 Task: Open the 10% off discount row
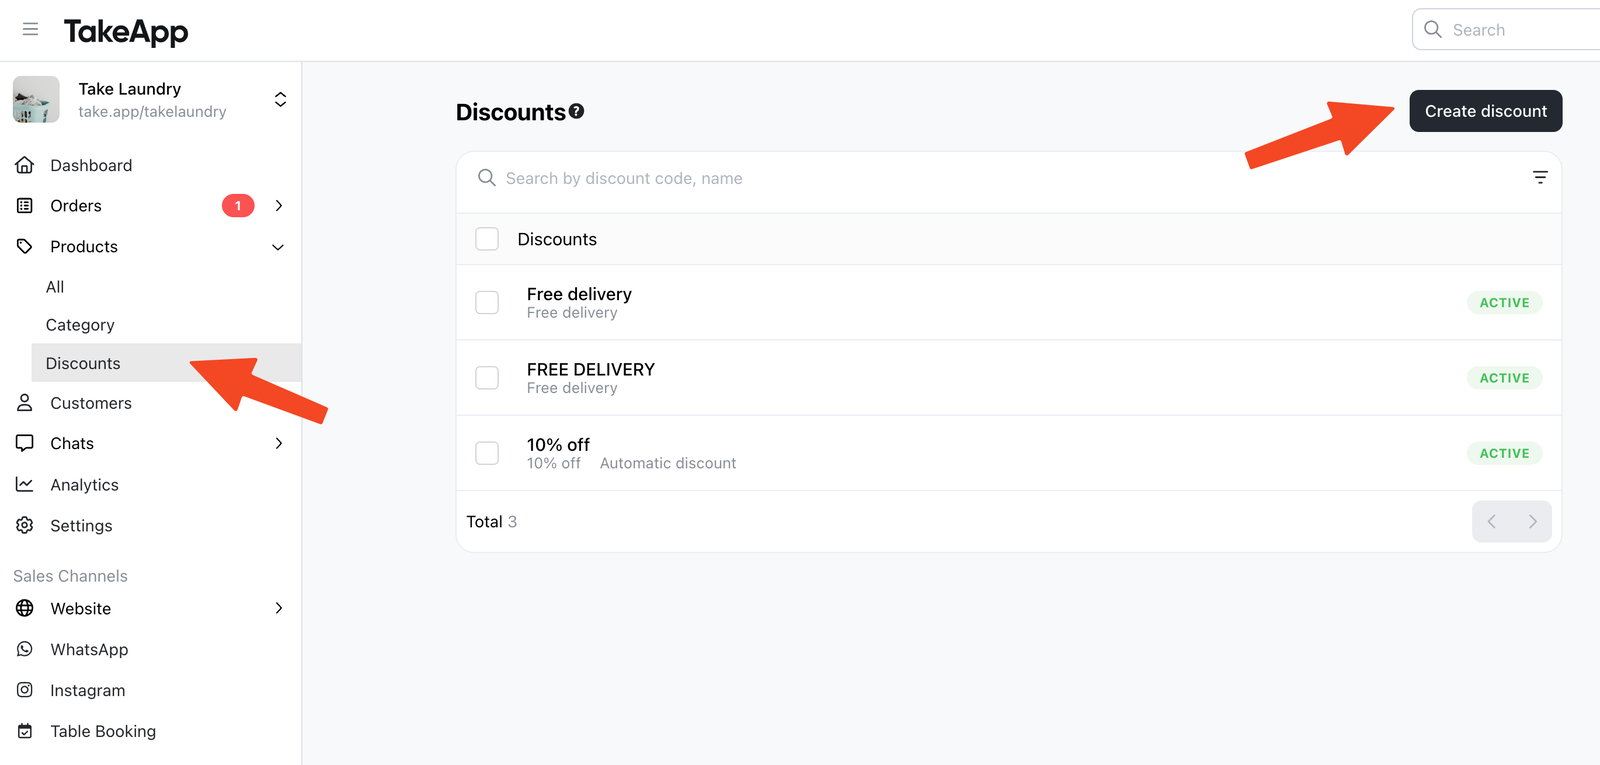[1009, 453]
